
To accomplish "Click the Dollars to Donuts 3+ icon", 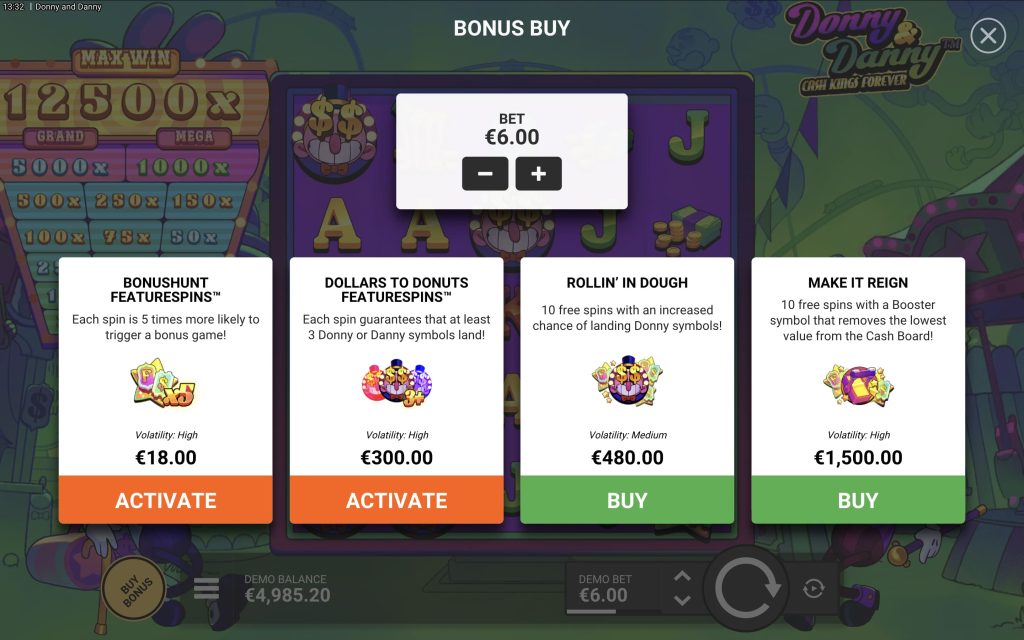I will (396, 383).
